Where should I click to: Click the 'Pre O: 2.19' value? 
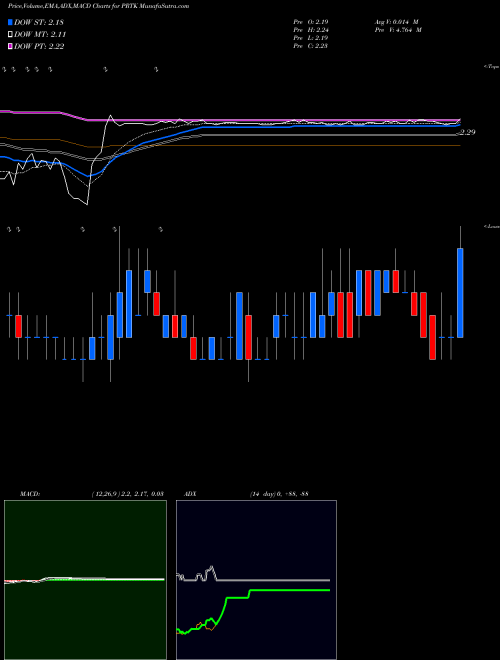pyautogui.click(x=311, y=21)
